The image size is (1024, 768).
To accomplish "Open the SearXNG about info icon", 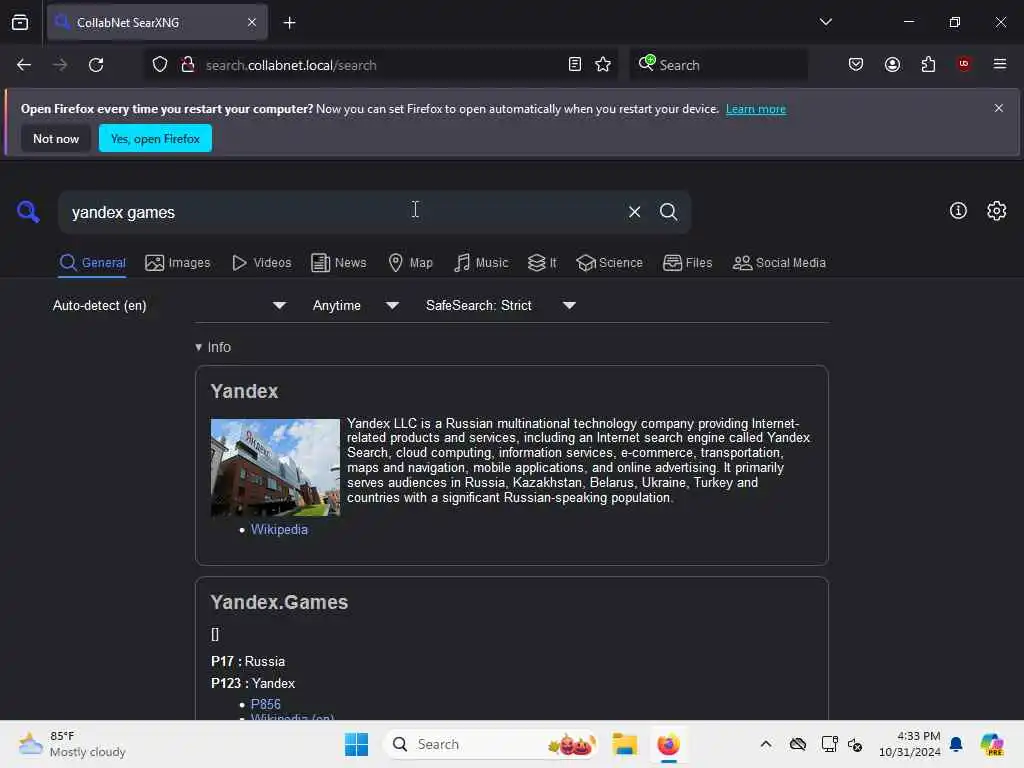I will (958, 210).
